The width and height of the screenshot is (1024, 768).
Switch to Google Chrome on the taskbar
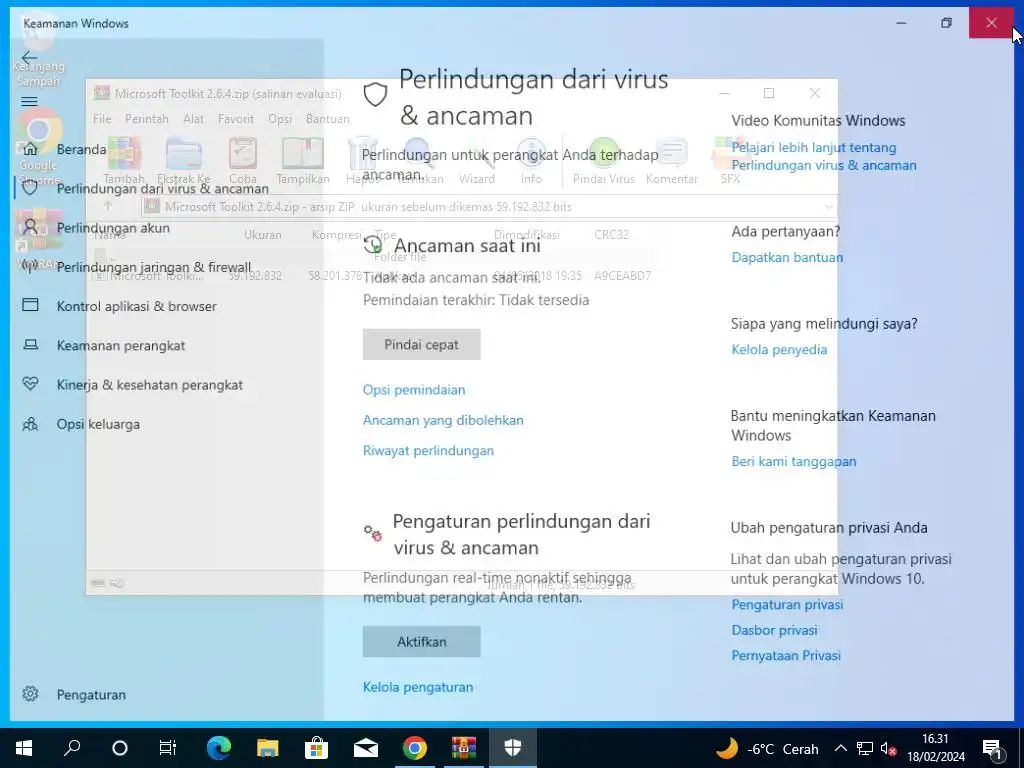pyautogui.click(x=415, y=748)
